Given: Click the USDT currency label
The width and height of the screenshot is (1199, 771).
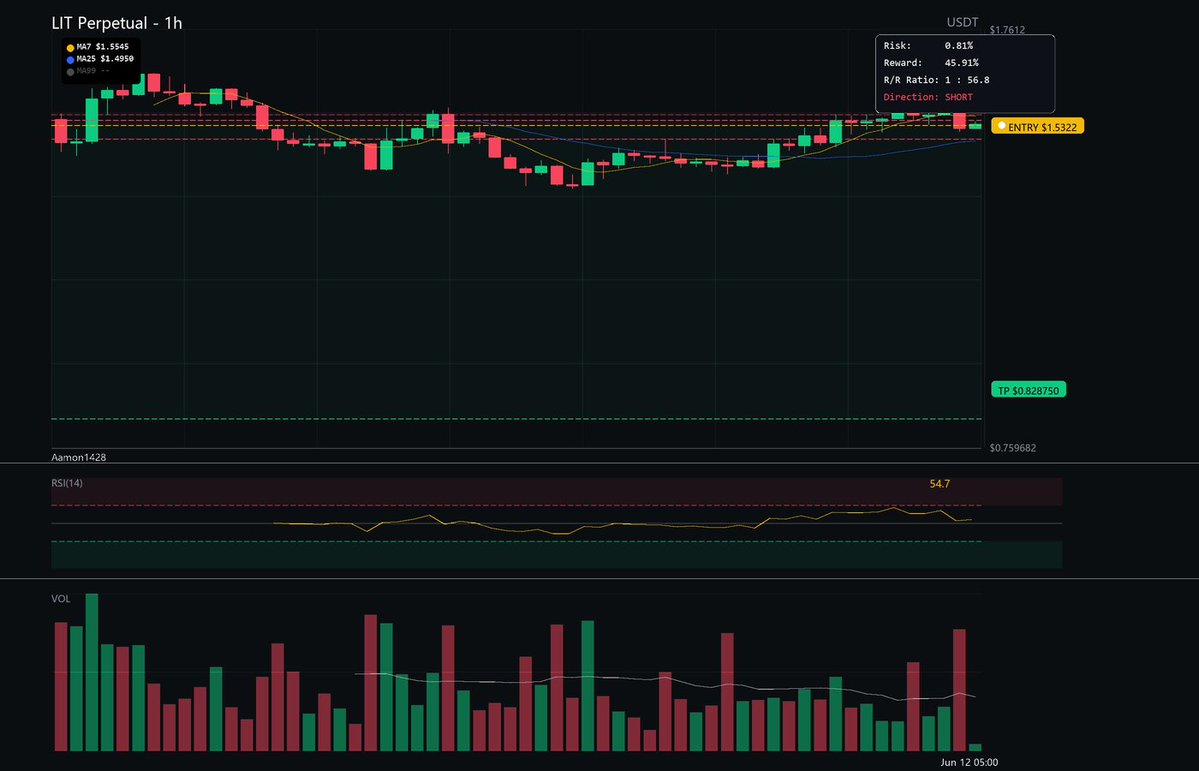Looking at the screenshot, I should 962,23.
